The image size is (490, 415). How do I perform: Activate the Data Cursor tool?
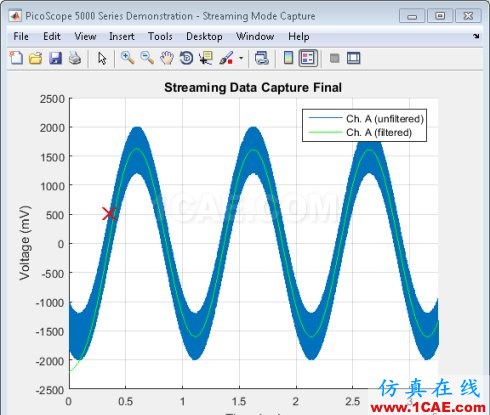pos(206,58)
